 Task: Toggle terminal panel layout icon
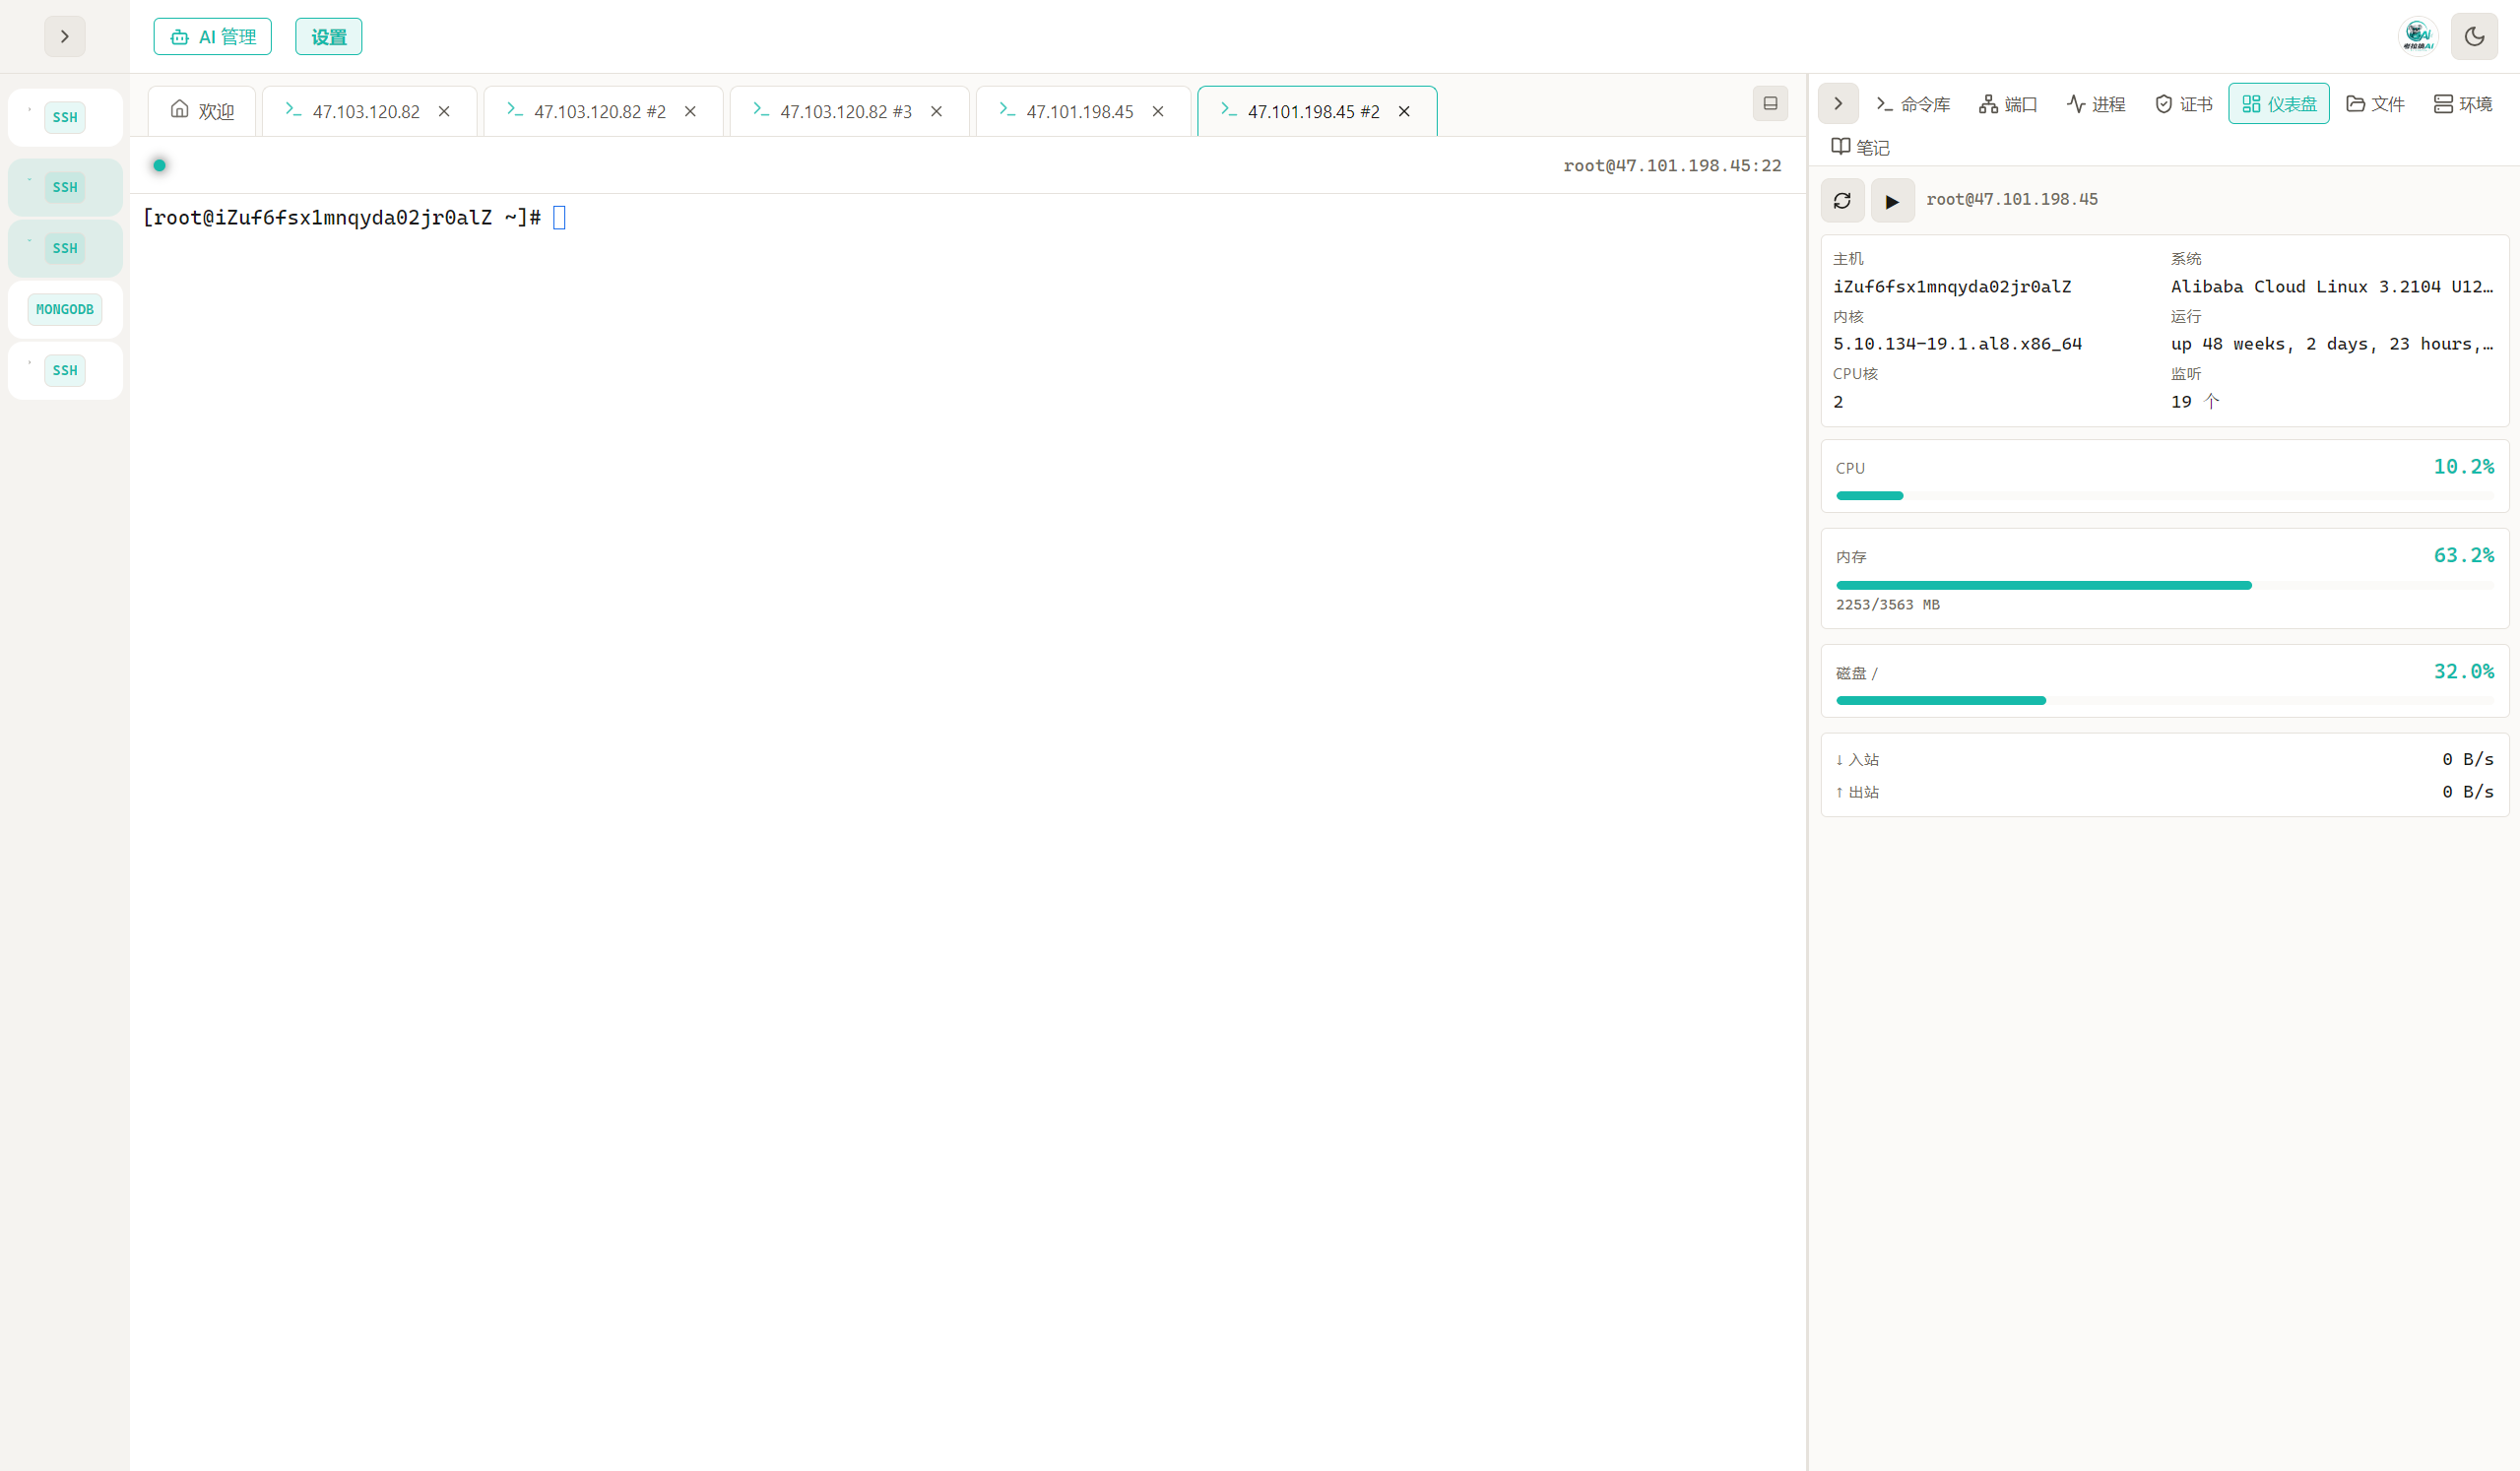tap(1770, 103)
